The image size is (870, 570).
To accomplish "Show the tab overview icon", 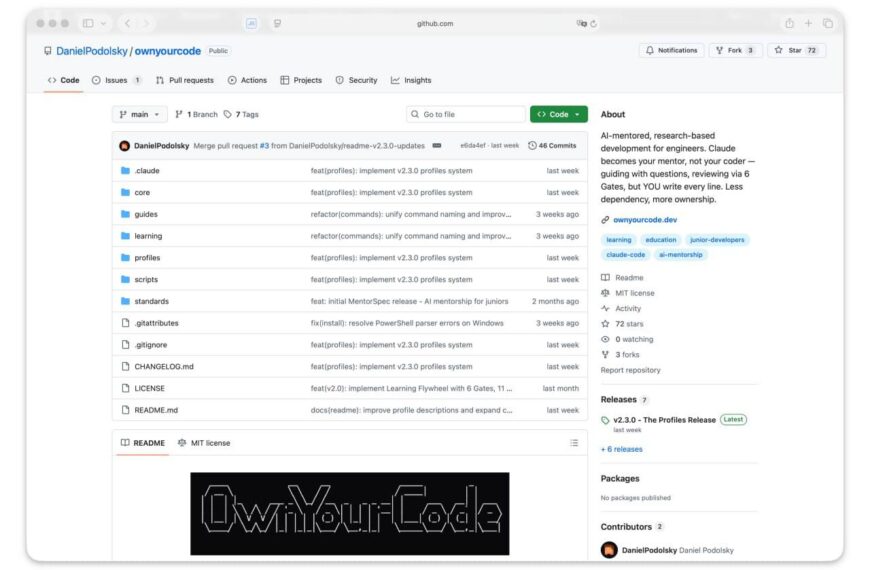I will point(828,23).
